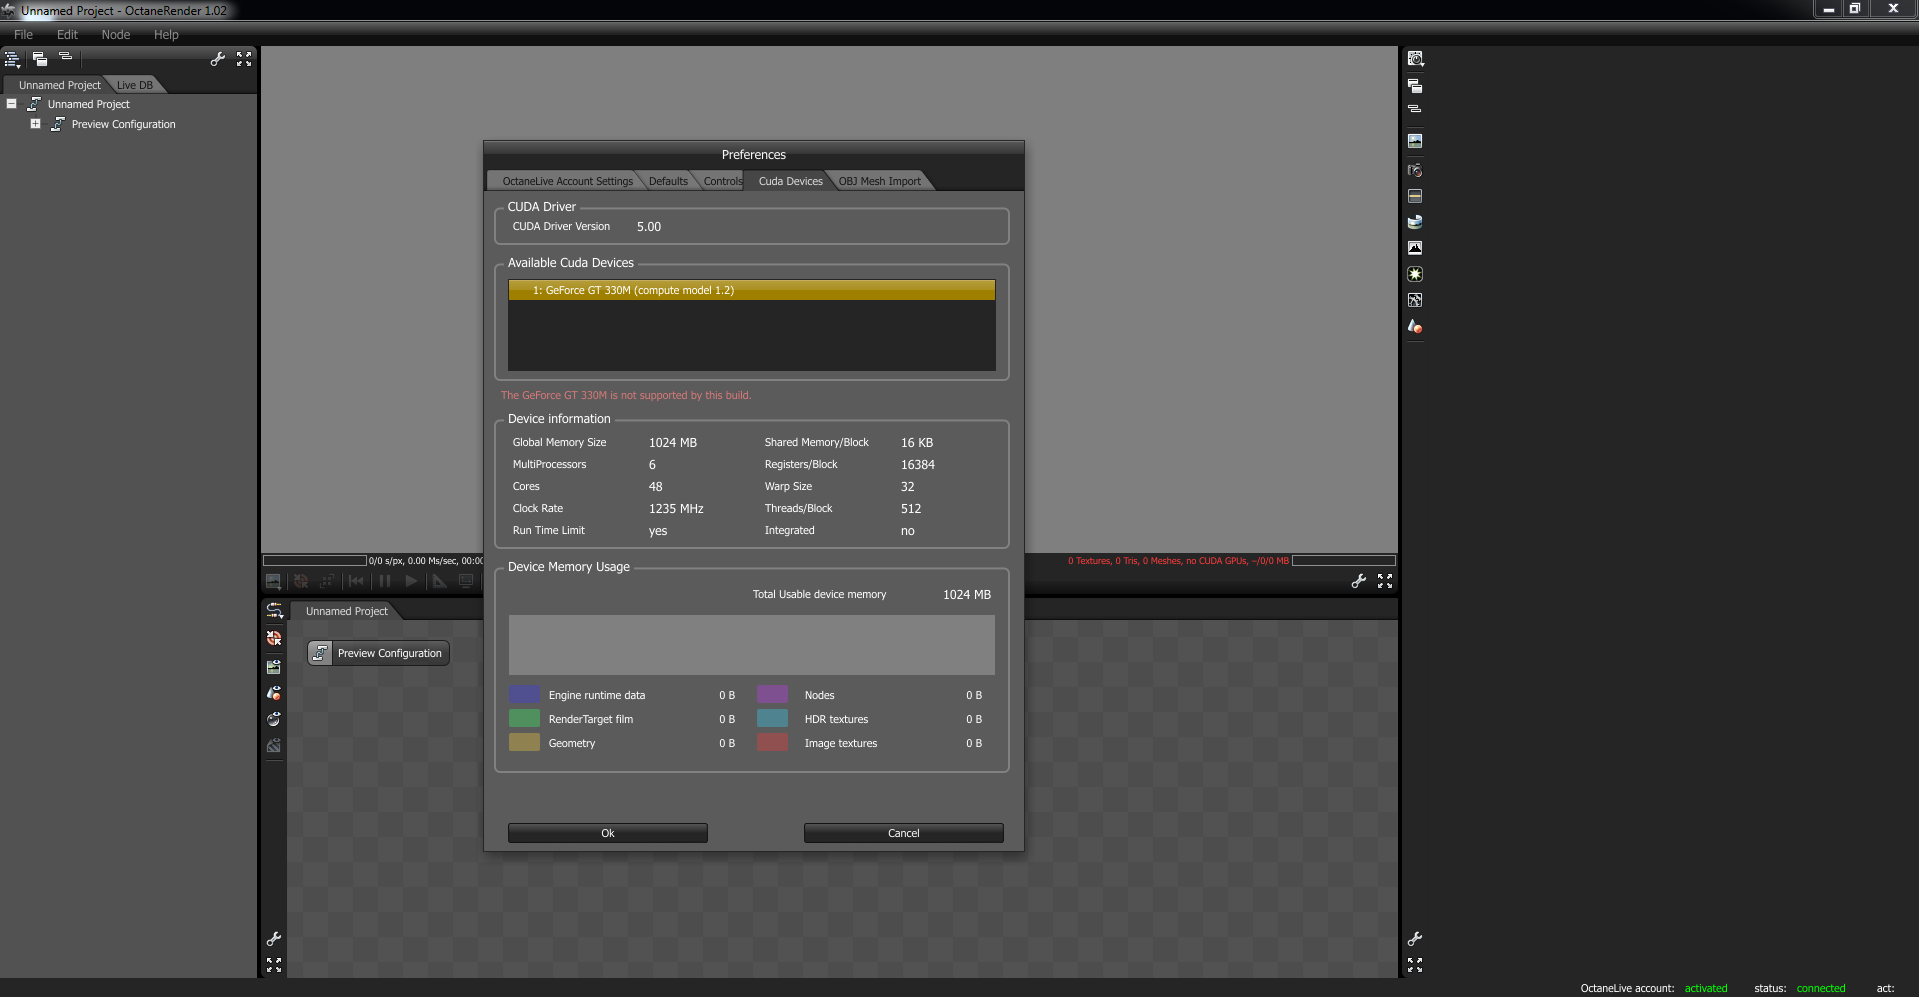Select Unnamed Project in outliner tree

click(x=88, y=104)
